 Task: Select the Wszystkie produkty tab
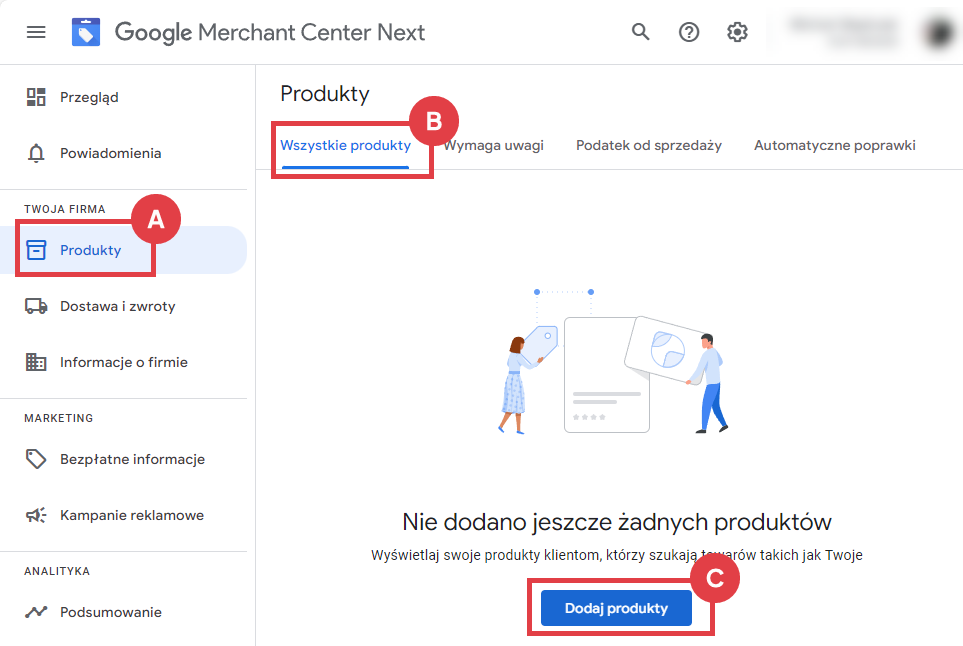[x=345, y=144]
